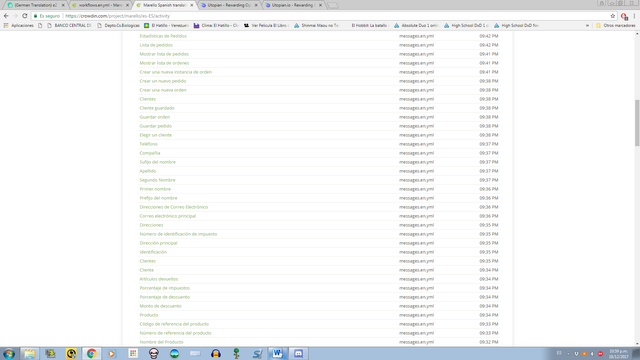
Task: Open the Aplicaciones apps shortcut
Action: [19, 25]
